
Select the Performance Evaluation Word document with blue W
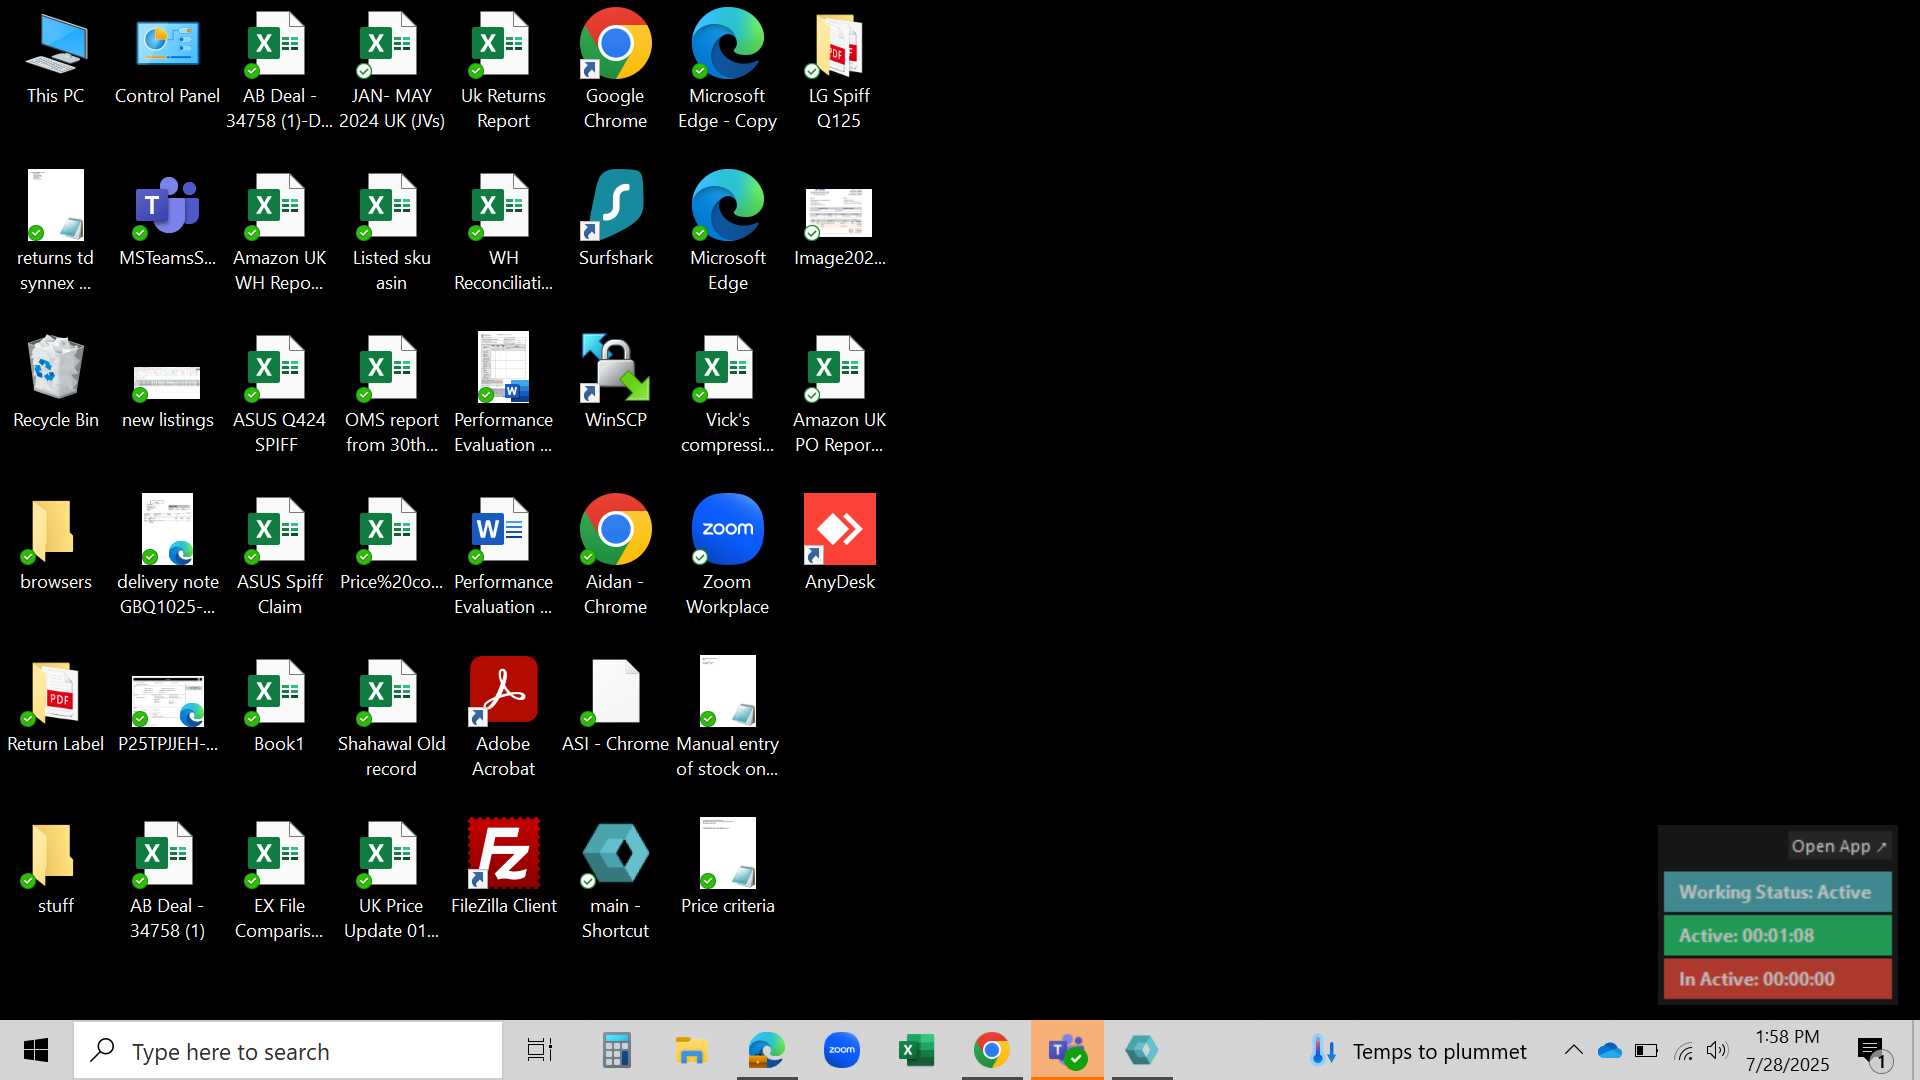pos(503,556)
